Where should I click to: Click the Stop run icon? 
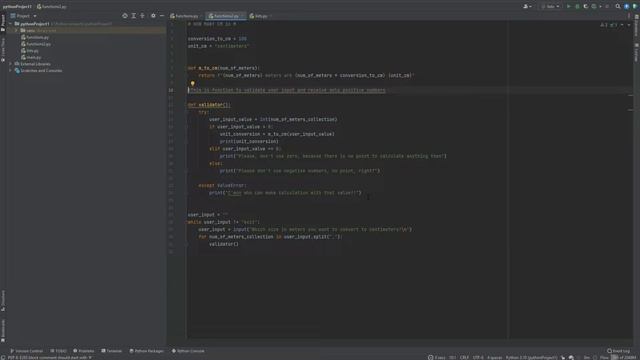tap(607, 7)
